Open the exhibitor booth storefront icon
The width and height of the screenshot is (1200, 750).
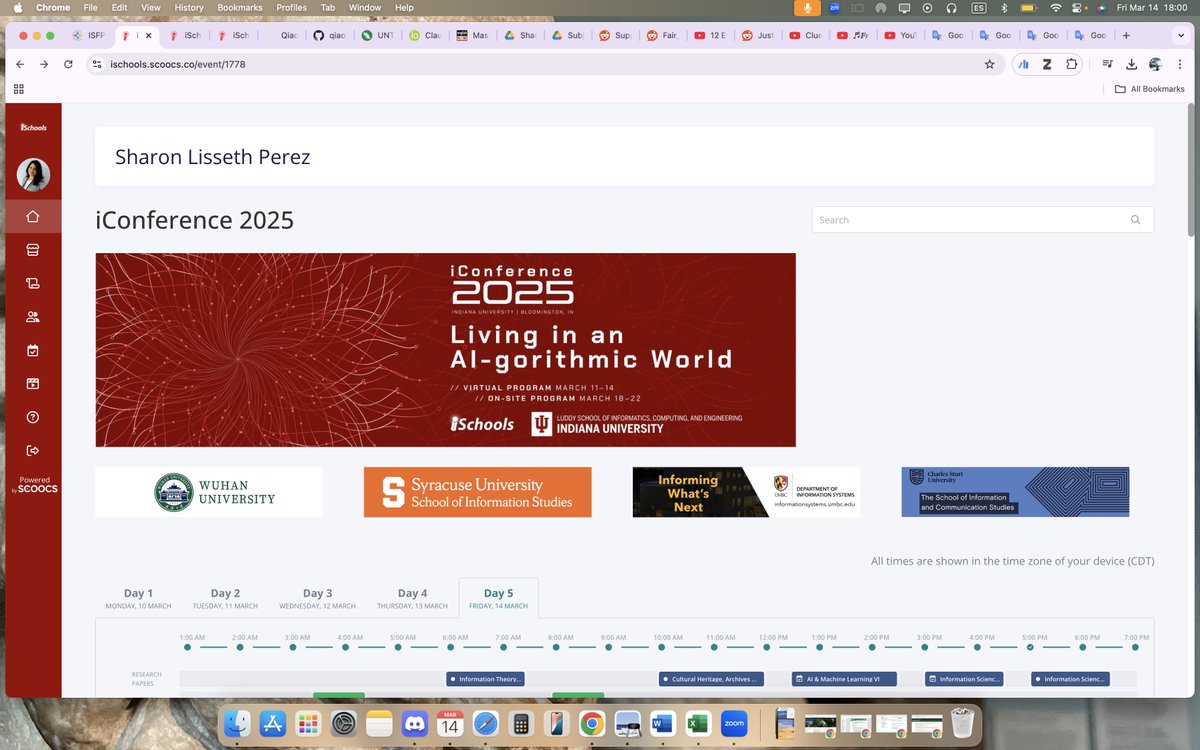[x=32, y=249]
